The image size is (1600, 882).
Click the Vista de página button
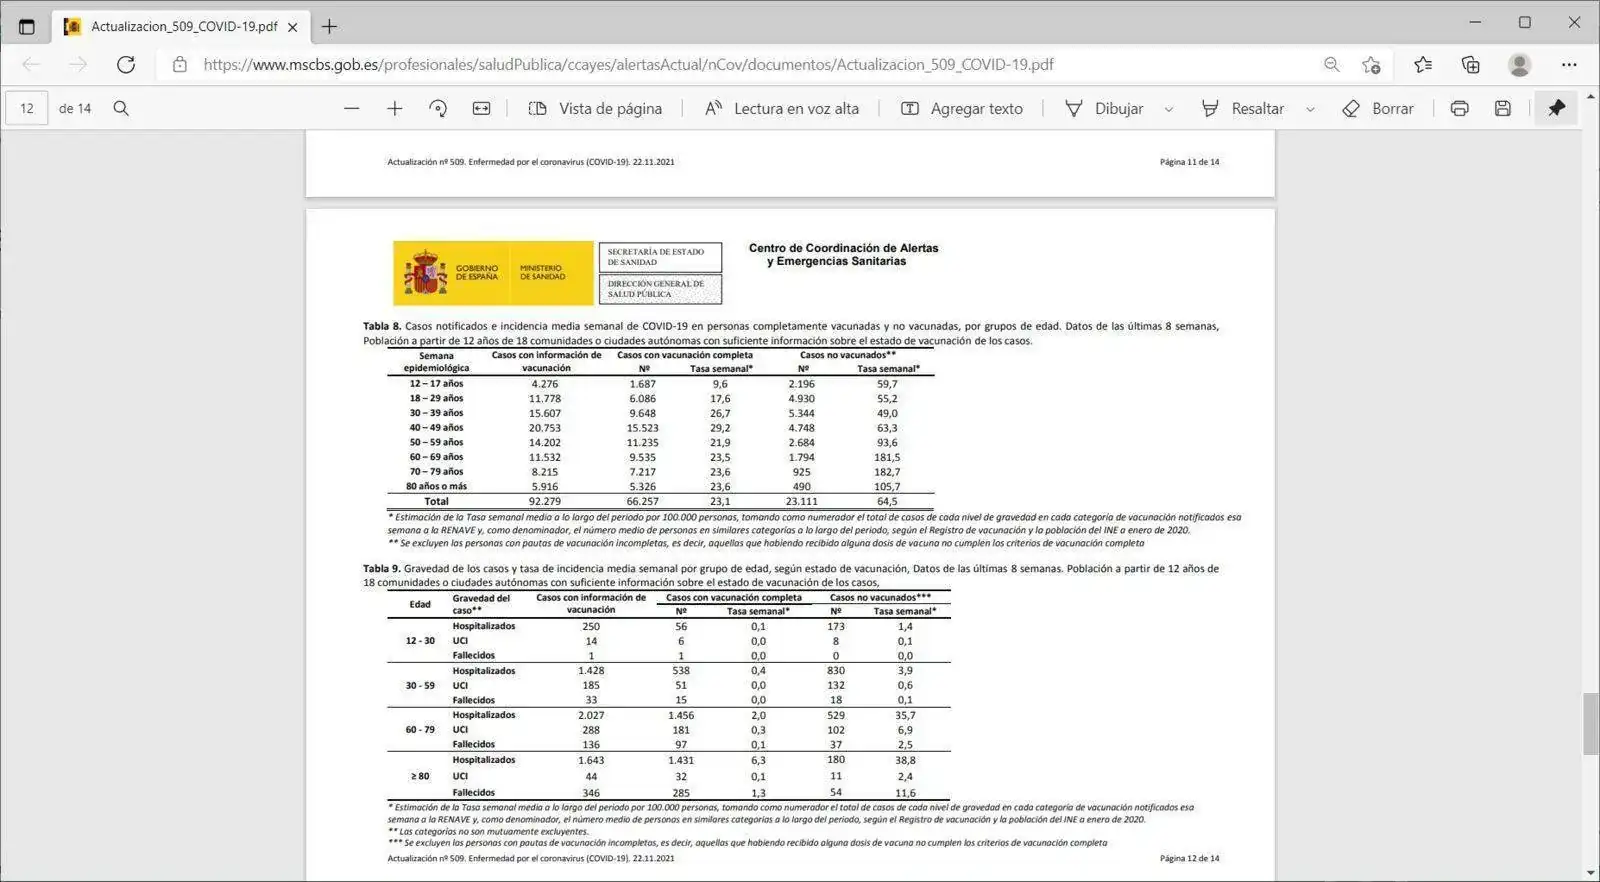(x=595, y=108)
